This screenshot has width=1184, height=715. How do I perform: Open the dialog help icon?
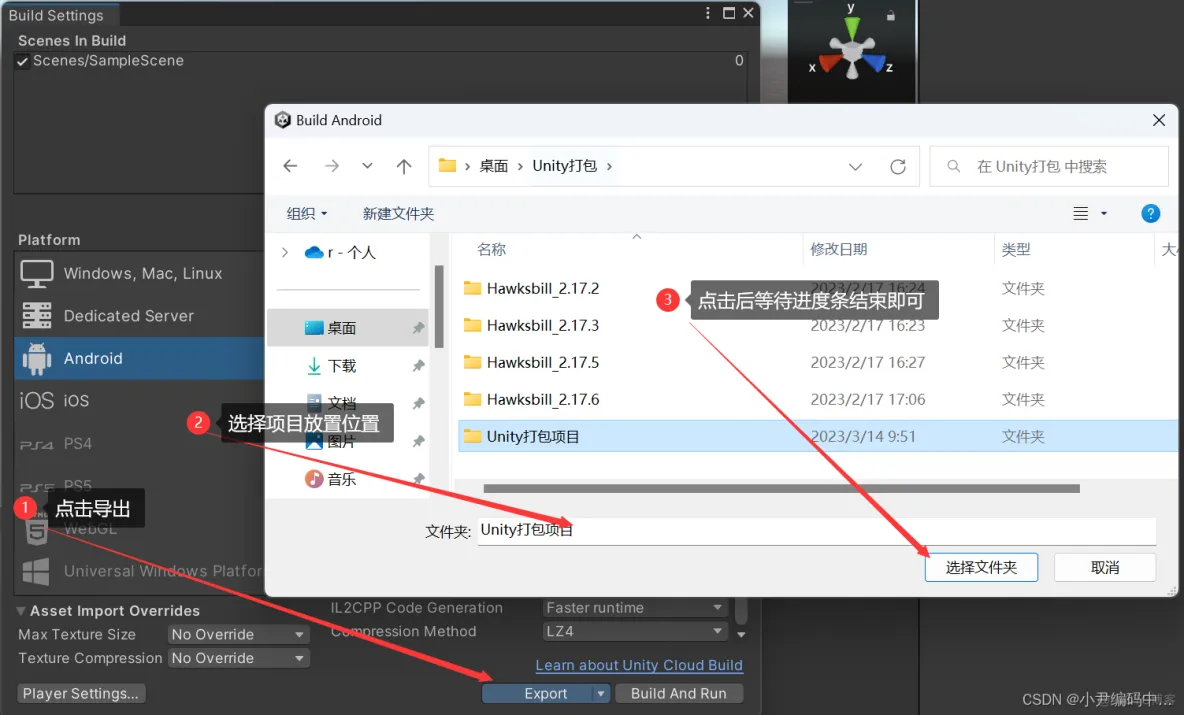pos(1150,214)
